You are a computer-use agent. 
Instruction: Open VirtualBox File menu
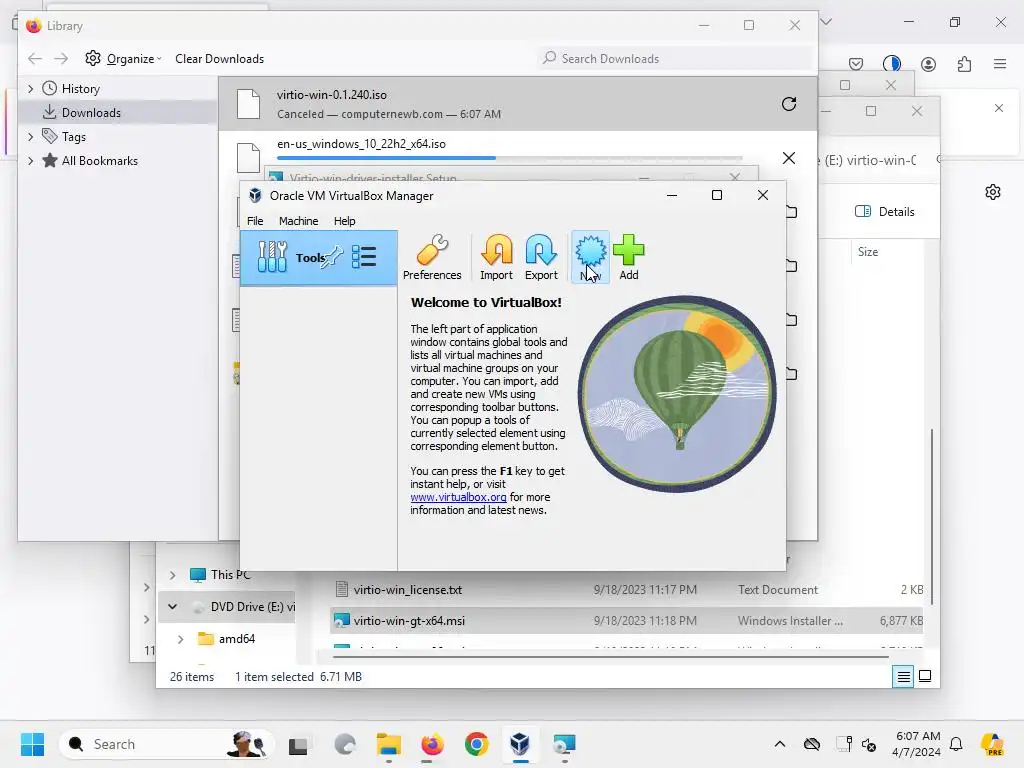[255, 221]
